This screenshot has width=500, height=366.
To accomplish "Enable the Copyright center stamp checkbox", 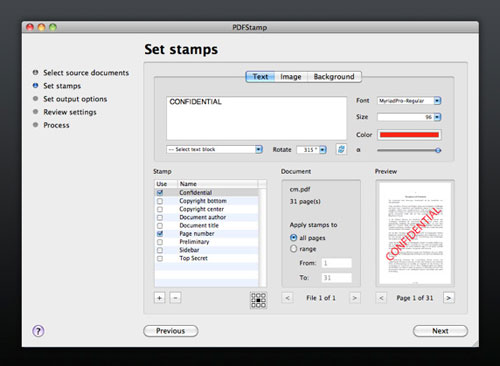I will pyautogui.click(x=160, y=209).
